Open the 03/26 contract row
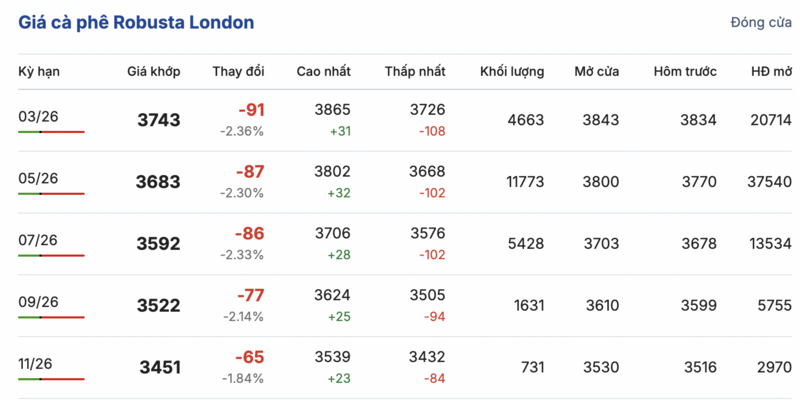 (x=38, y=116)
